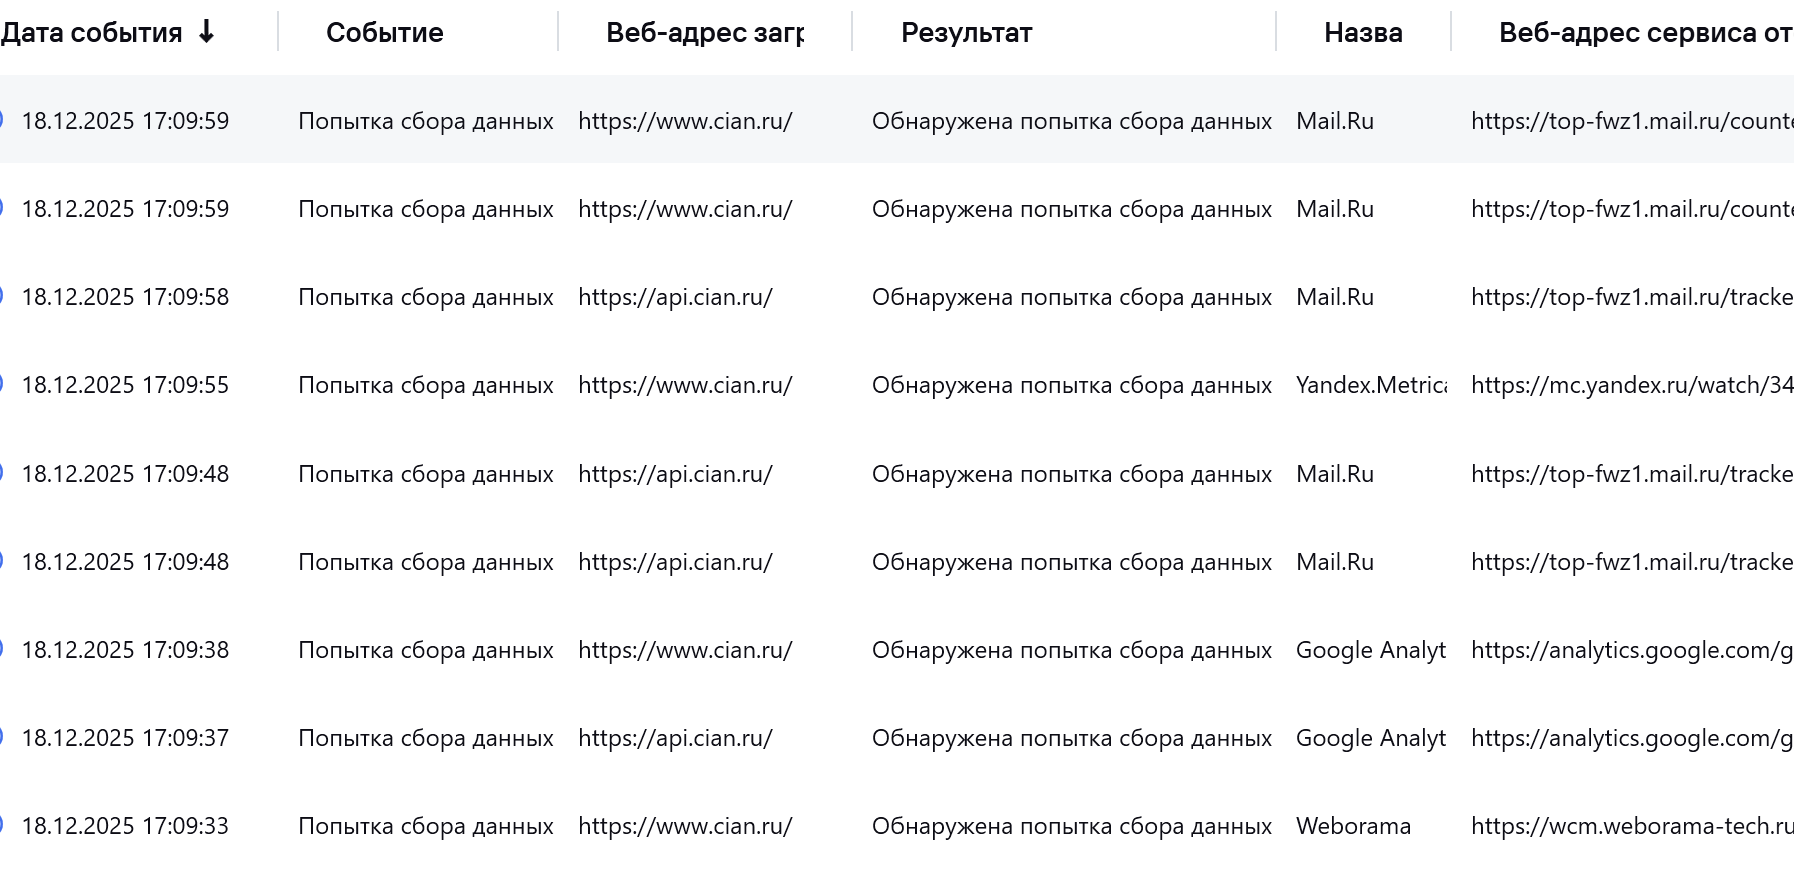Select the date cell 18.12.2025 17:09:38
This screenshot has height=872, width=1794.
(125, 650)
